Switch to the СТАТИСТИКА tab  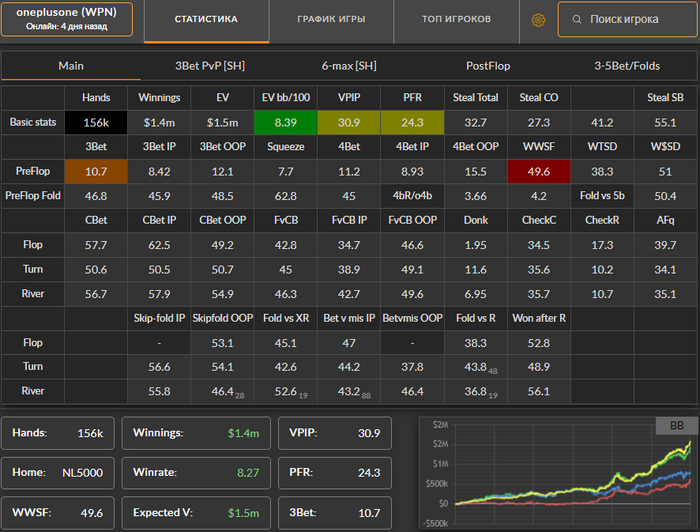click(x=206, y=20)
